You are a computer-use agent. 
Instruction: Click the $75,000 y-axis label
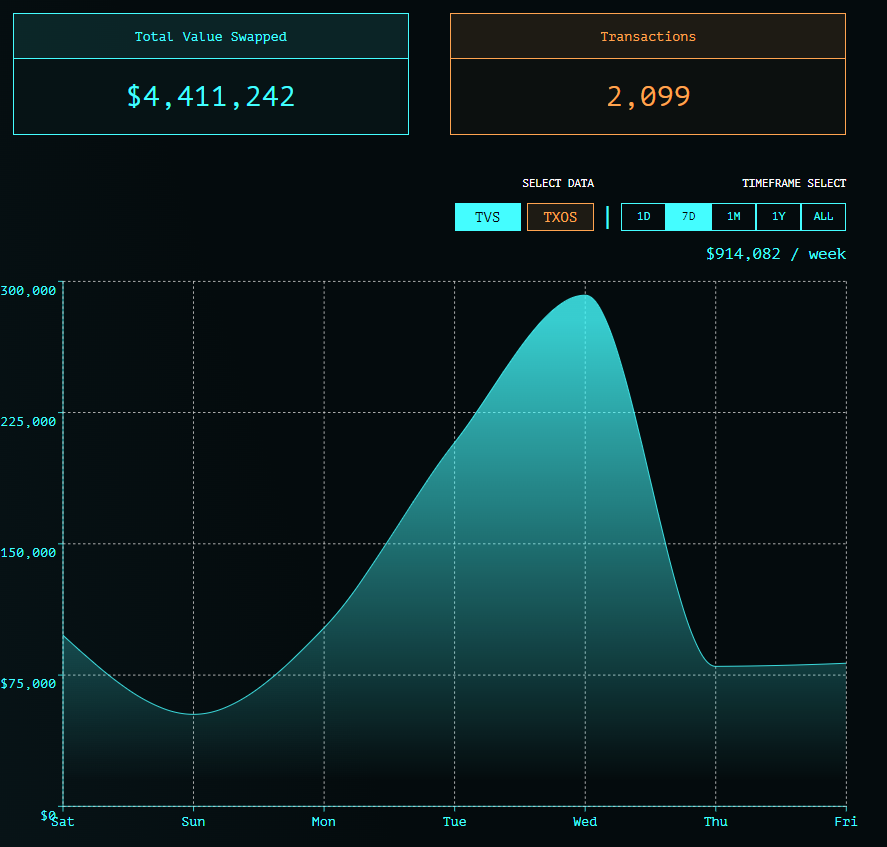click(28, 683)
